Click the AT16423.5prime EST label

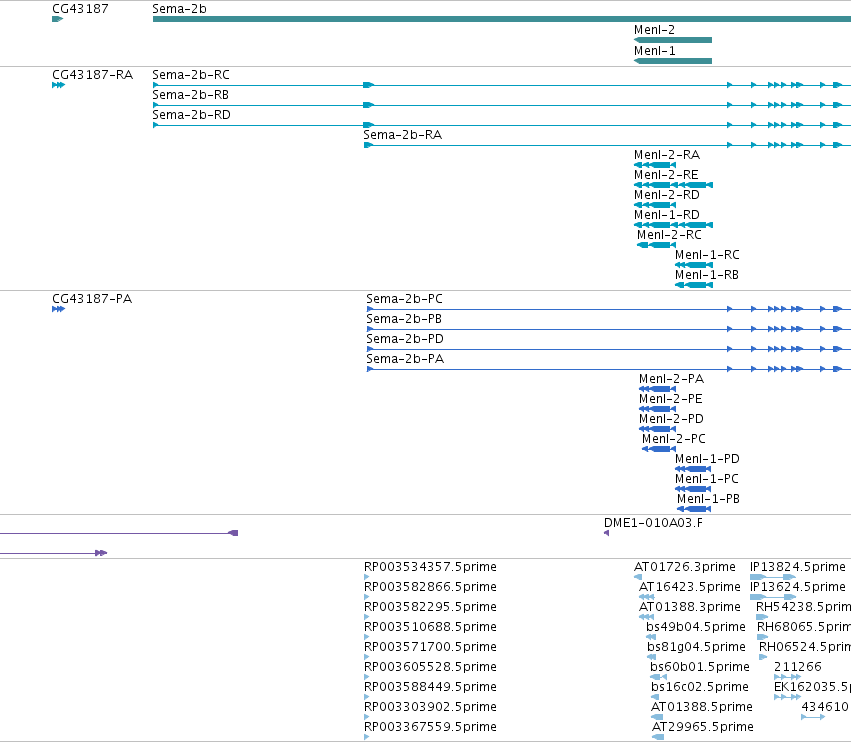coord(689,587)
